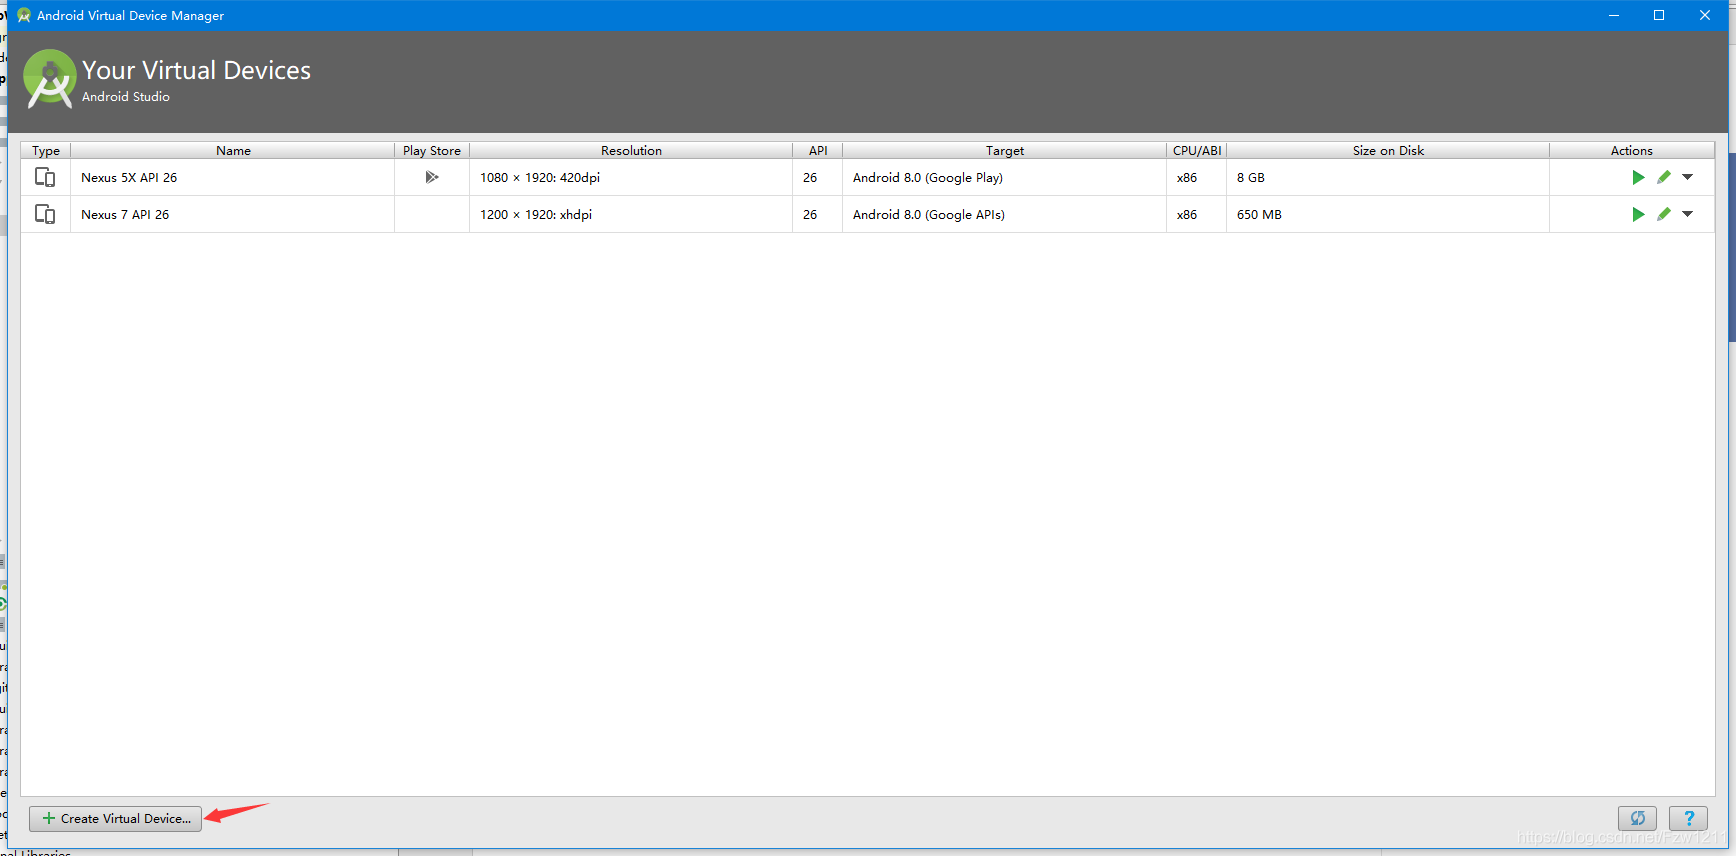Sort by CPU/ABI column header

[x=1197, y=151]
